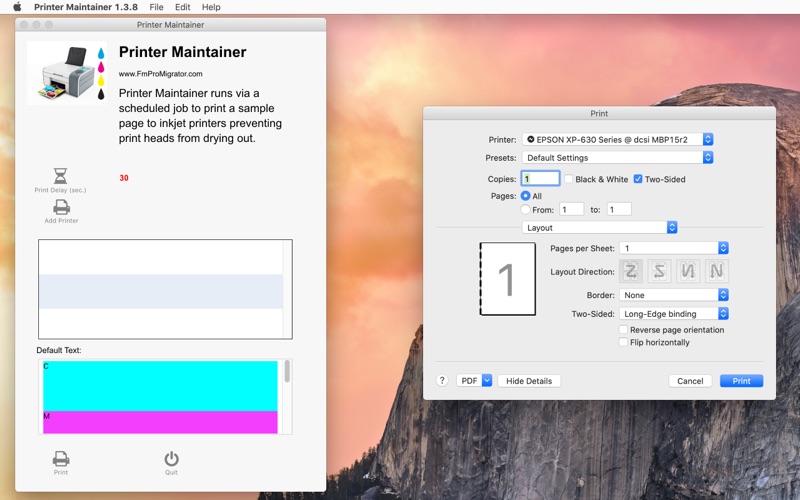Click the Cancel button
The image size is (800, 500).
tap(690, 381)
